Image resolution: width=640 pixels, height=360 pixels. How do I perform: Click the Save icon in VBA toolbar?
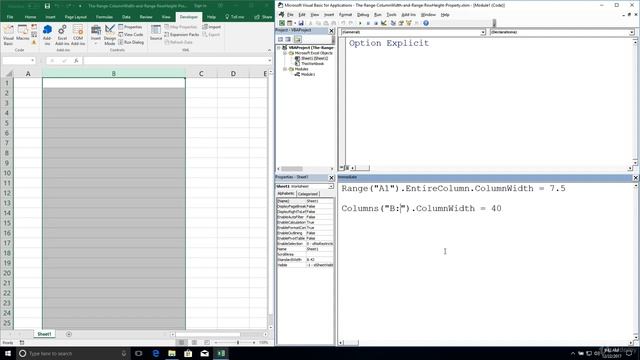[x=301, y=23]
